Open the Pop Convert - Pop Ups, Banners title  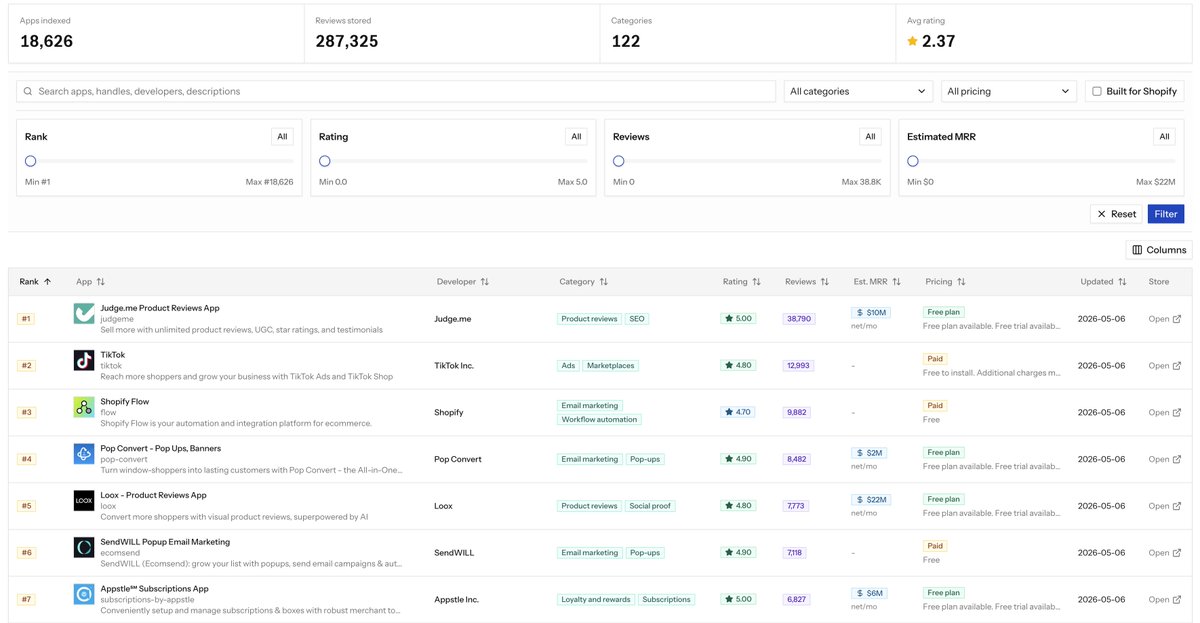tap(161, 448)
